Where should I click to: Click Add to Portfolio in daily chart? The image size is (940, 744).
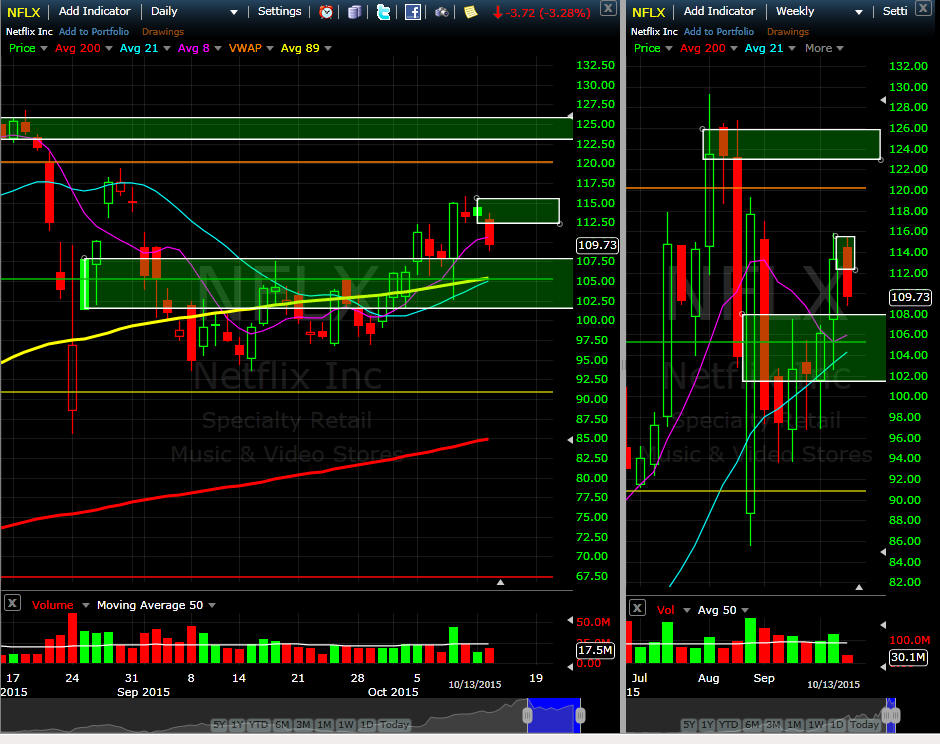point(94,32)
